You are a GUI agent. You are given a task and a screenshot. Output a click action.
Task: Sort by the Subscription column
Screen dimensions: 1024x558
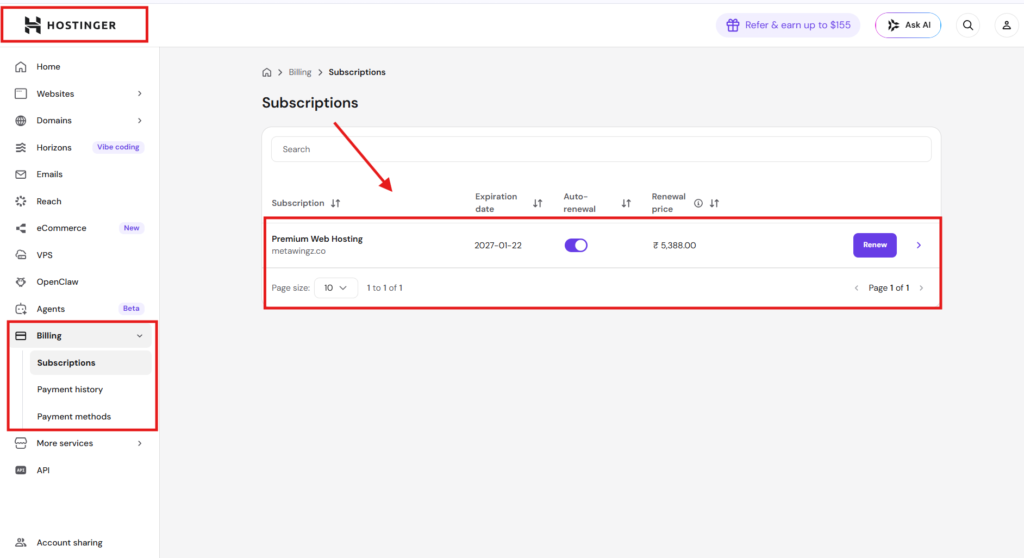coord(336,203)
